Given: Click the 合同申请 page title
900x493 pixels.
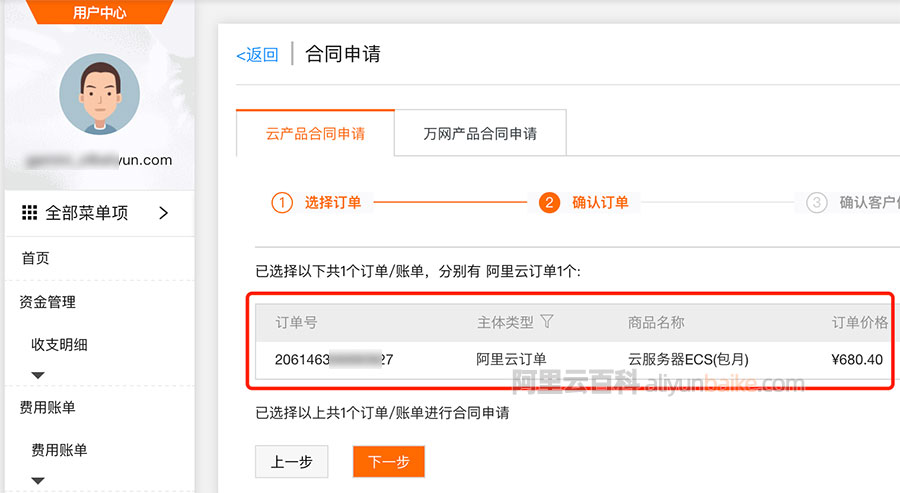Looking at the screenshot, I should click(343, 54).
